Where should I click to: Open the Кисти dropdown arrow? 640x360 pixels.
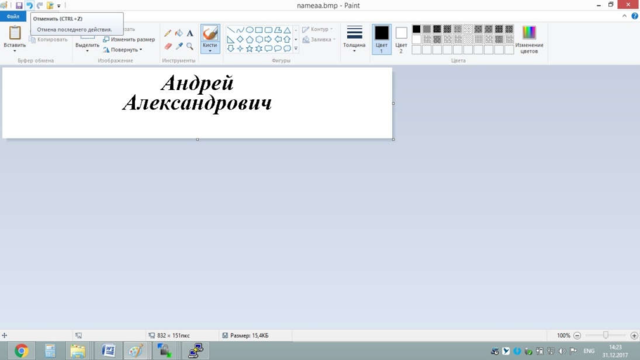pyautogui.click(x=210, y=51)
